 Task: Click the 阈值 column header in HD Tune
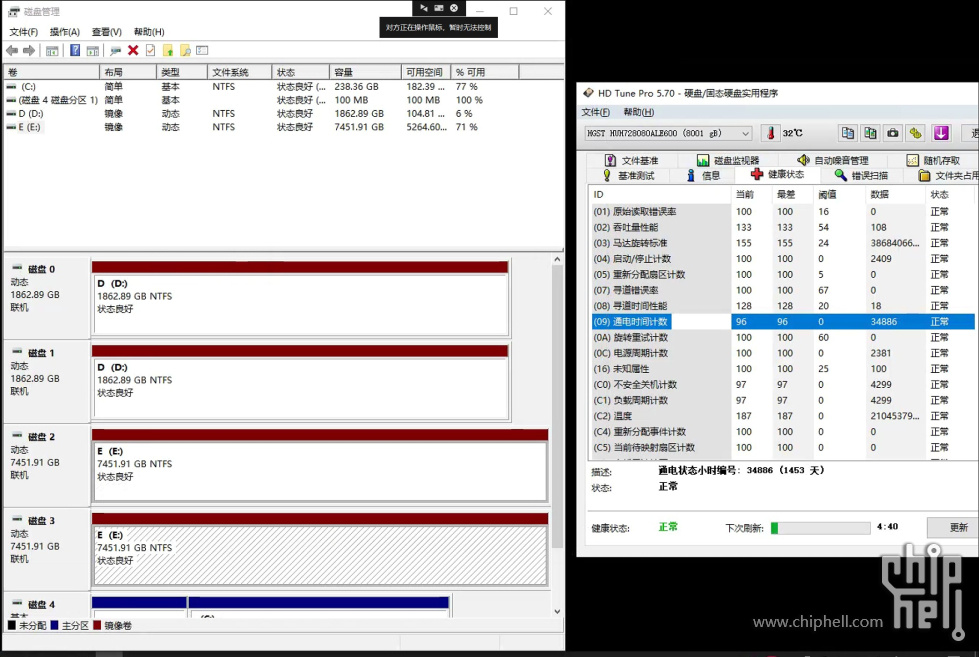(x=839, y=195)
